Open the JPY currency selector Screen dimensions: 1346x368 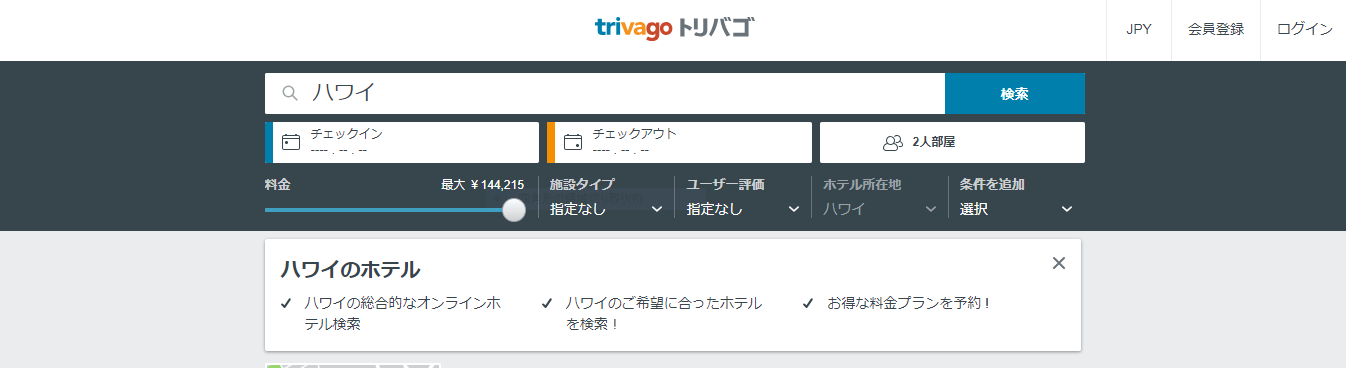click(x=1139, y=30)
